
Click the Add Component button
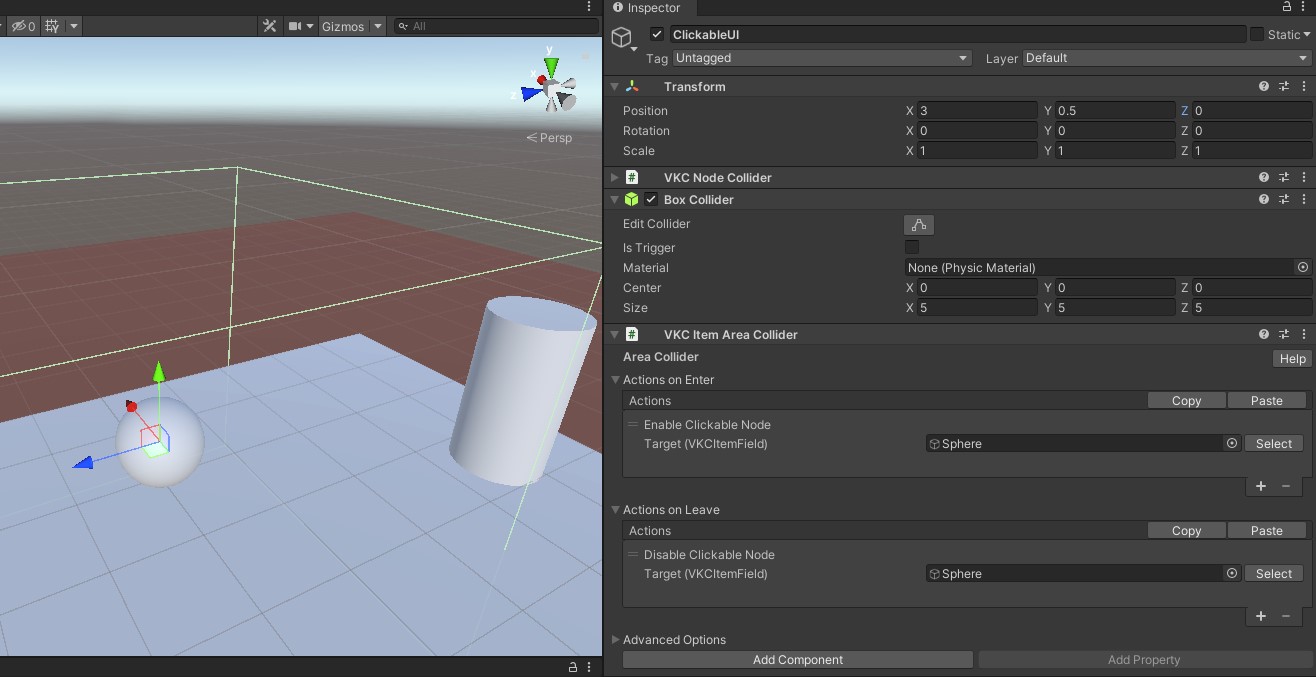(x=797, y=660)
